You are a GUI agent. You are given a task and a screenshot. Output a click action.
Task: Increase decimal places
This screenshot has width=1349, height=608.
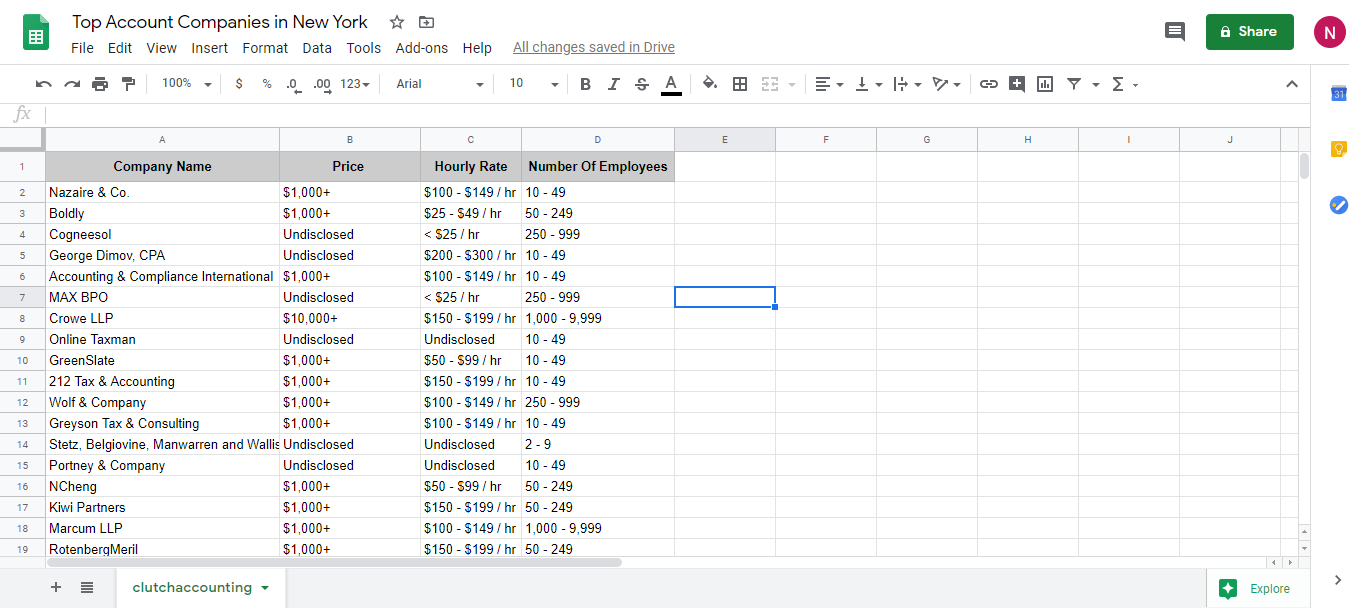coord(322,84)
